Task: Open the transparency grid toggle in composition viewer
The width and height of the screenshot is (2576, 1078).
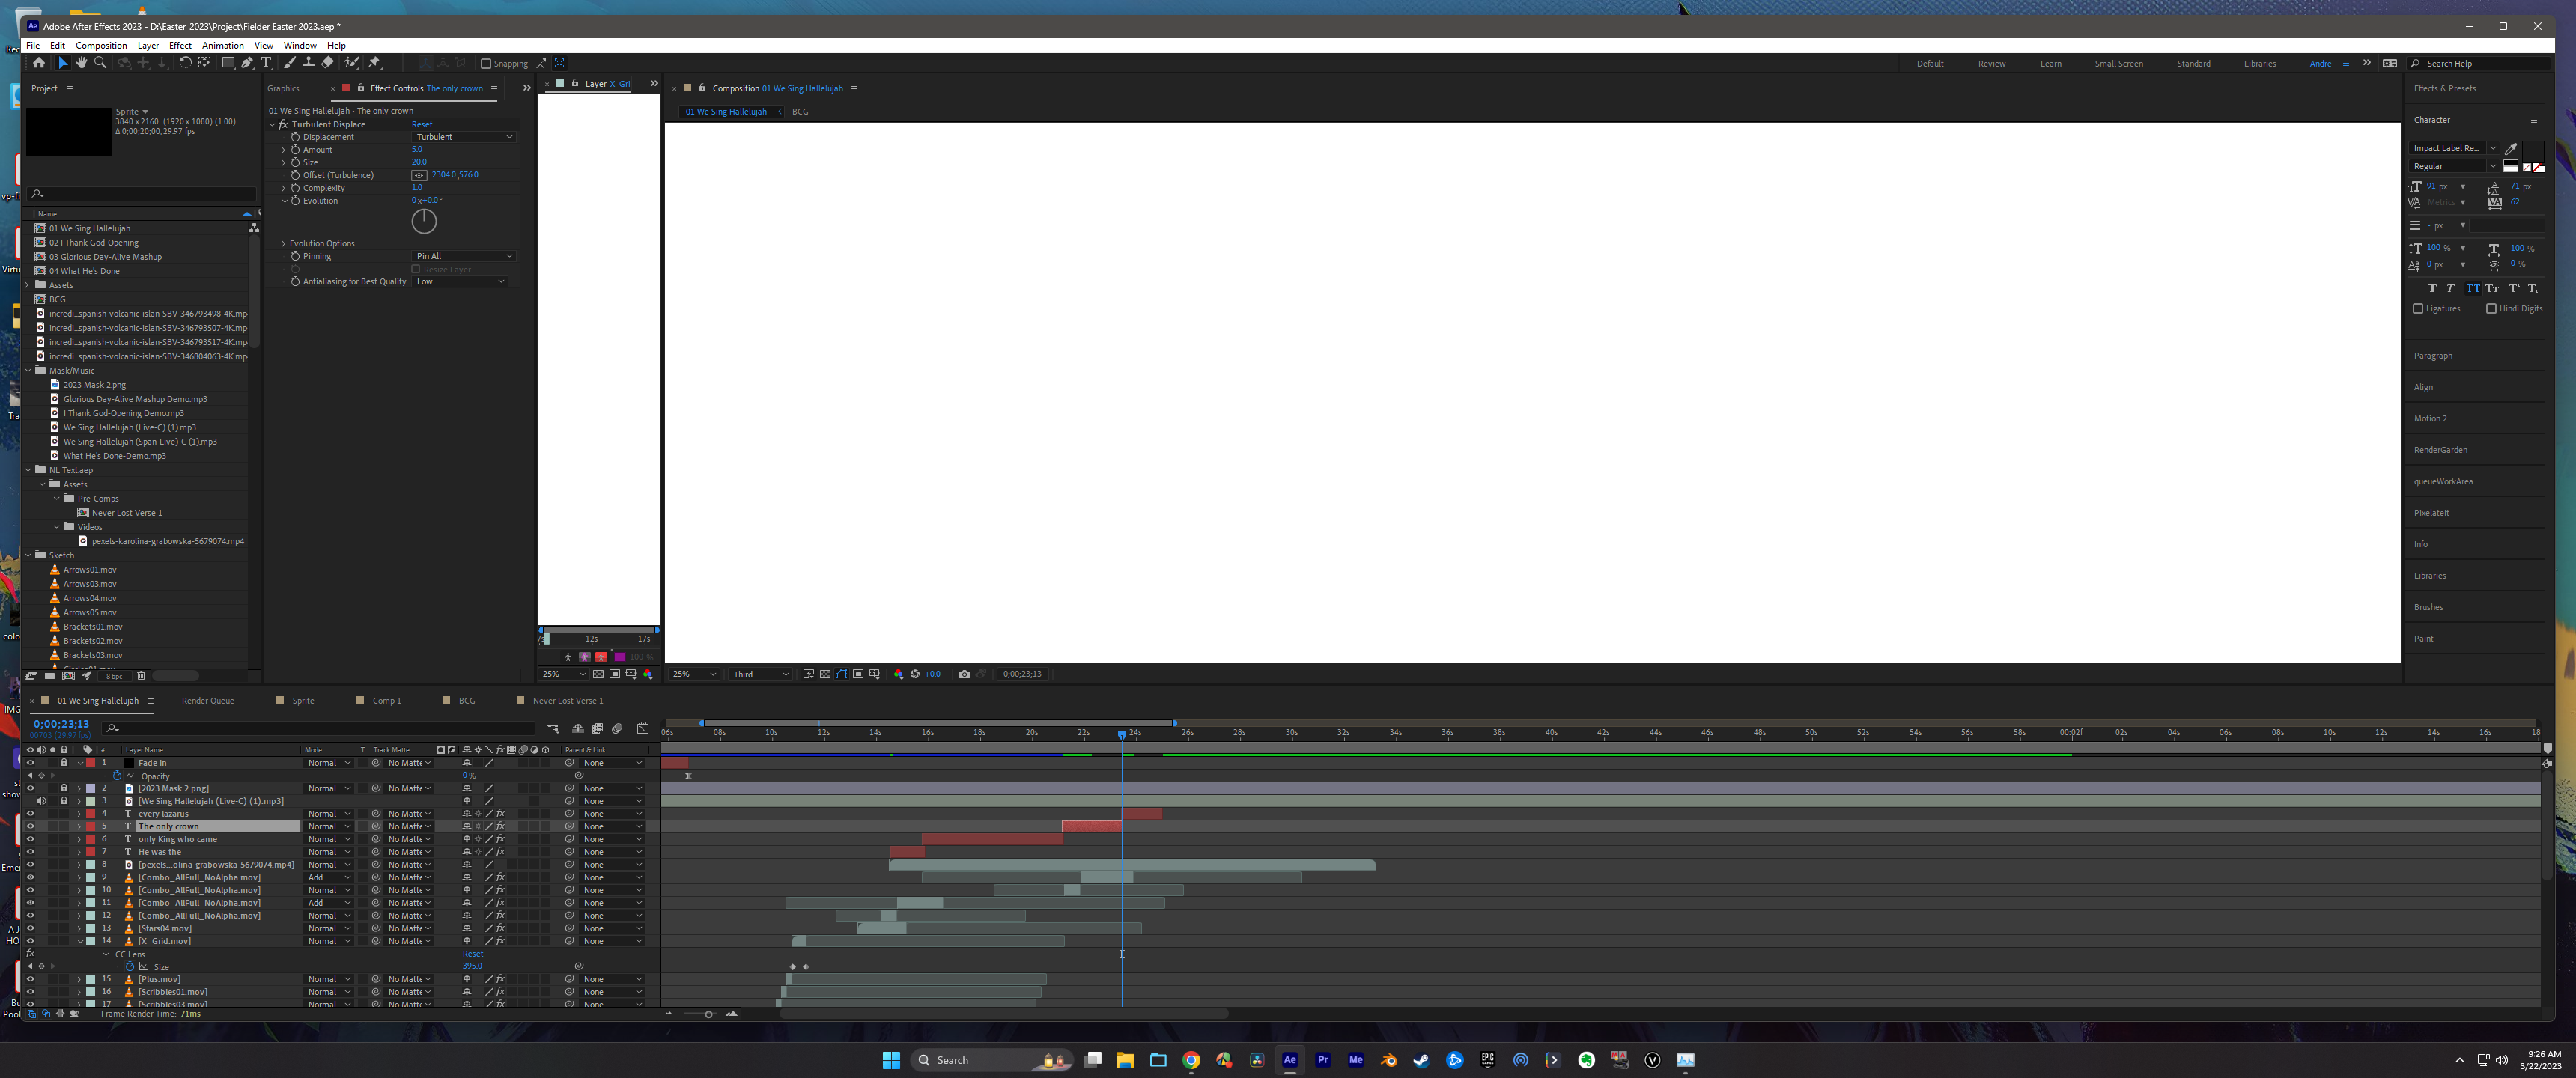Action: point(825,674)
